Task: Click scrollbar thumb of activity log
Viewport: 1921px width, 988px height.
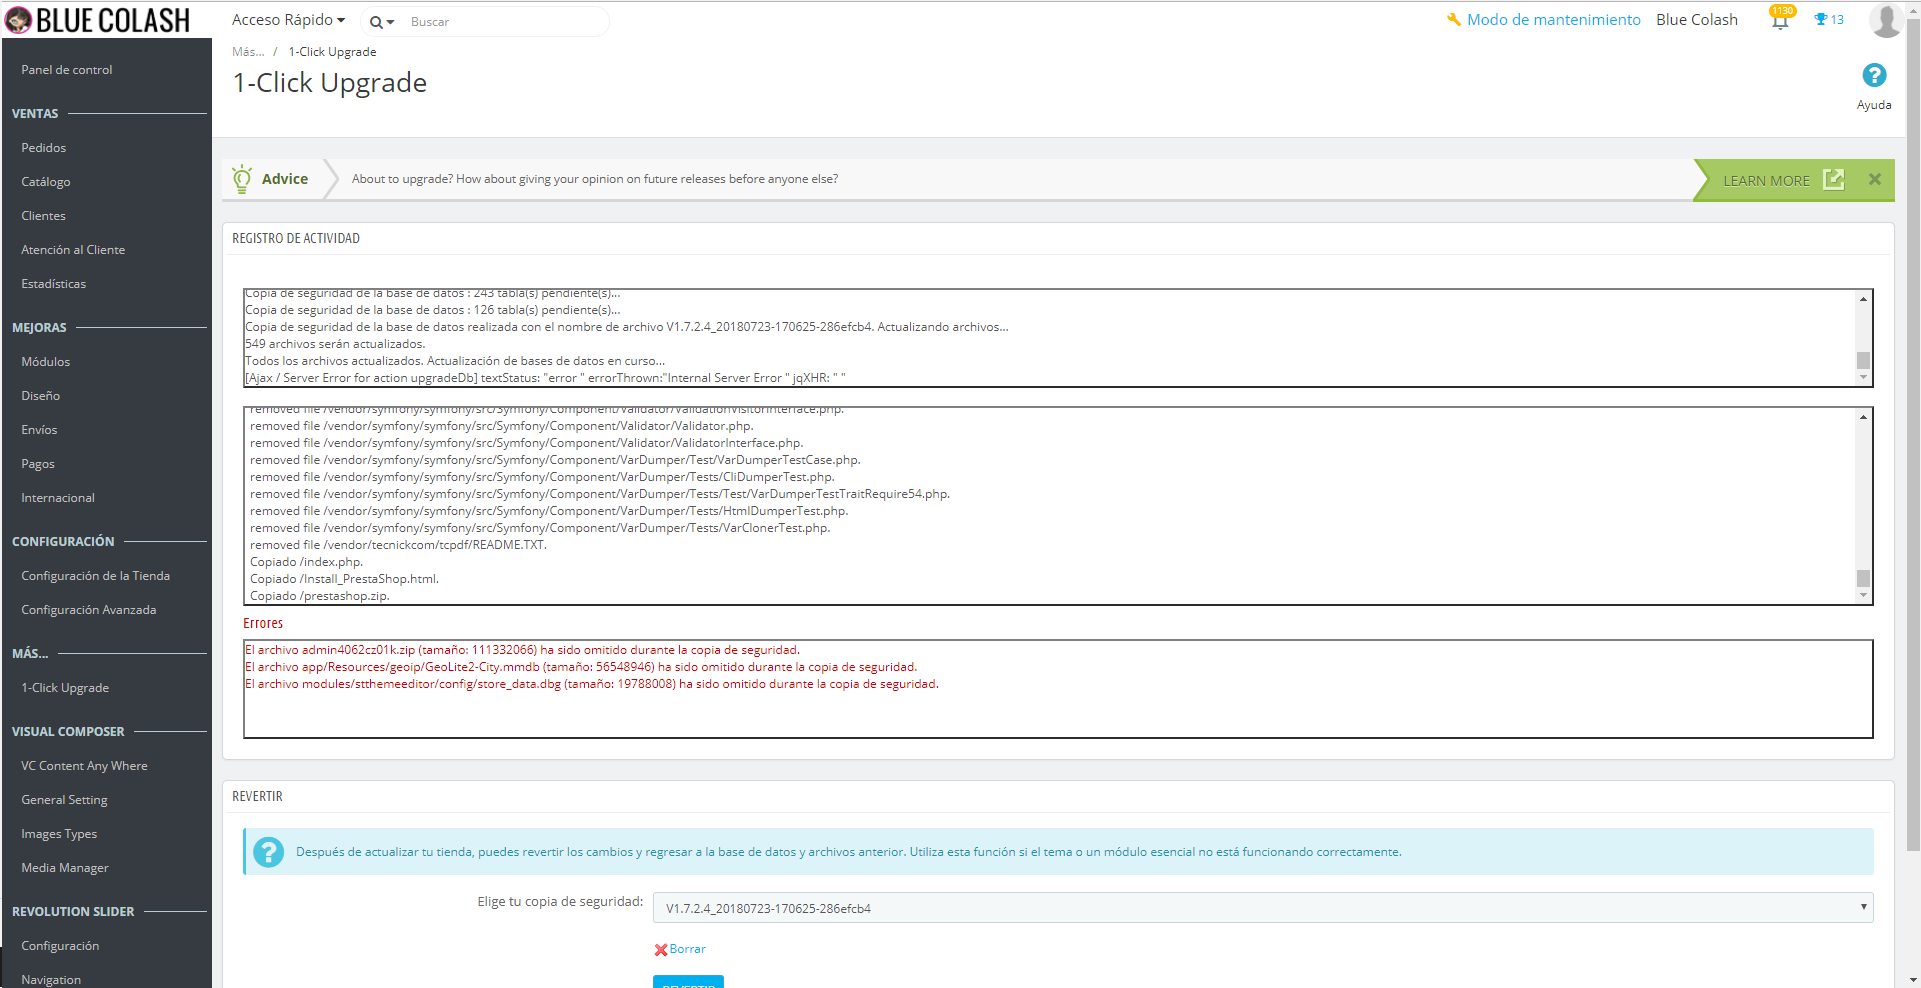Action: coord(1863,360)
